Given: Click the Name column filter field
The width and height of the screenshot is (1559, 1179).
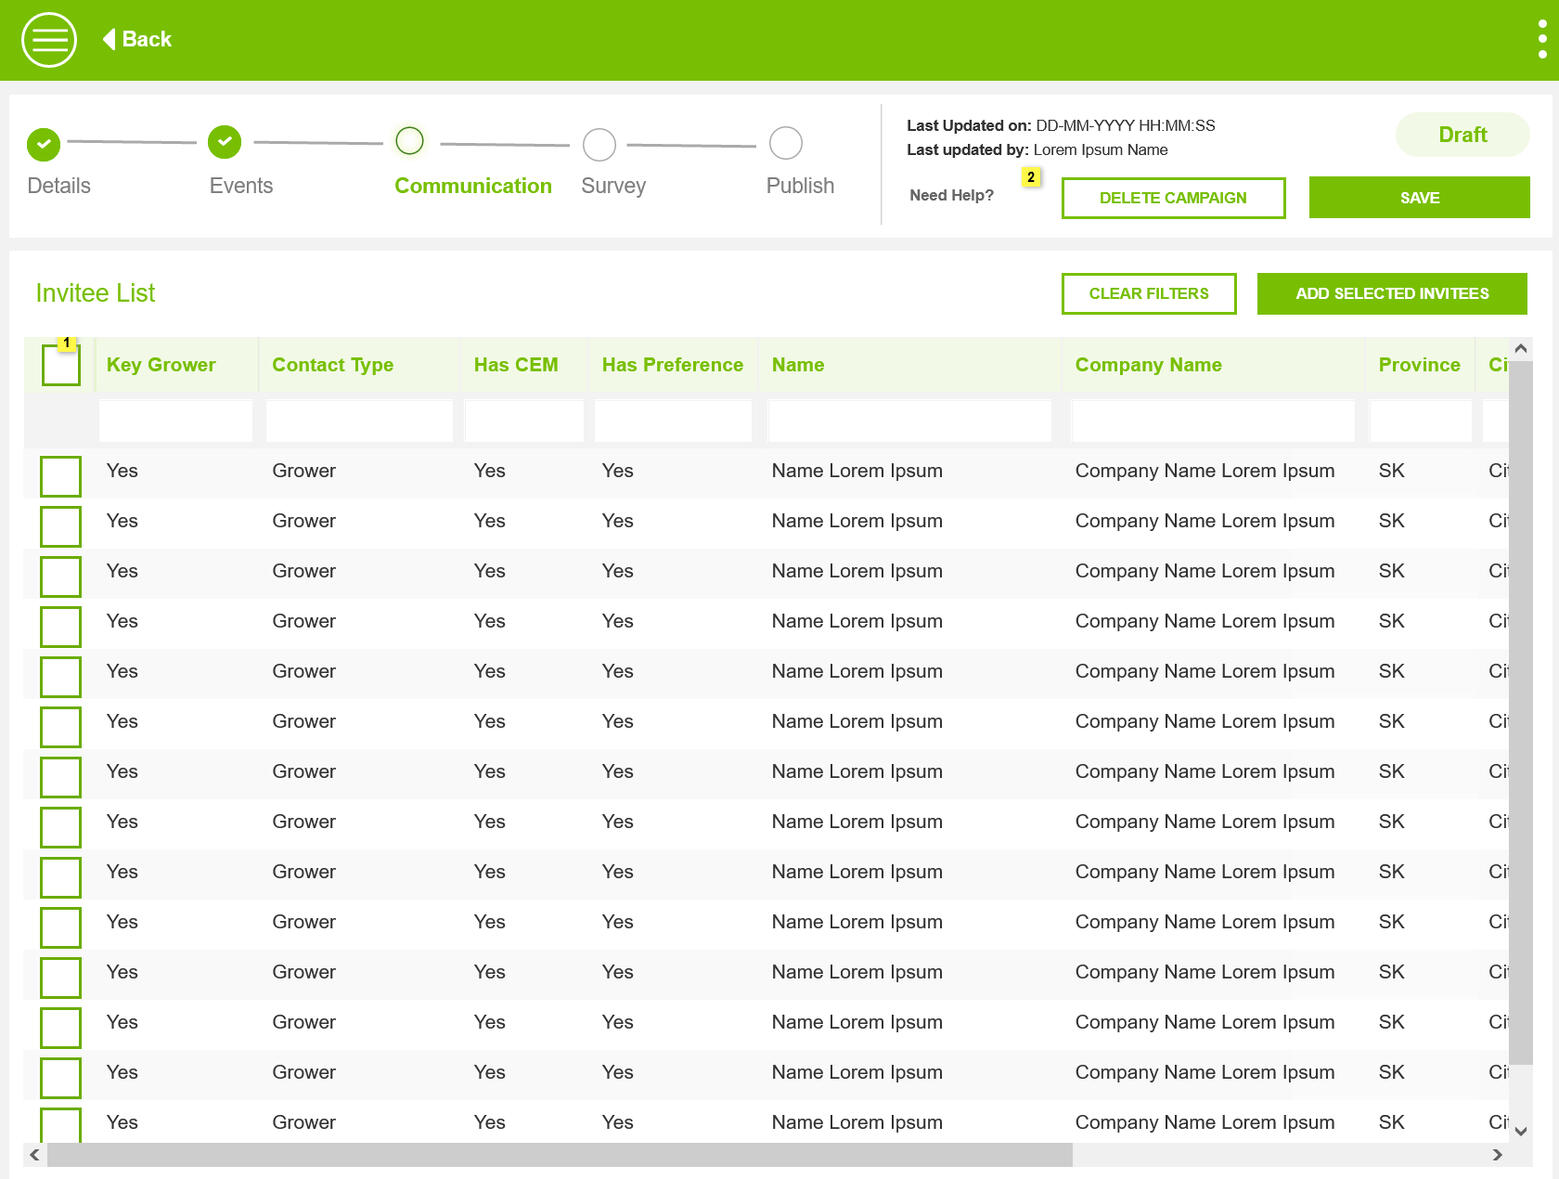Looking at the screenshot, I should click(x=908, y=421).
